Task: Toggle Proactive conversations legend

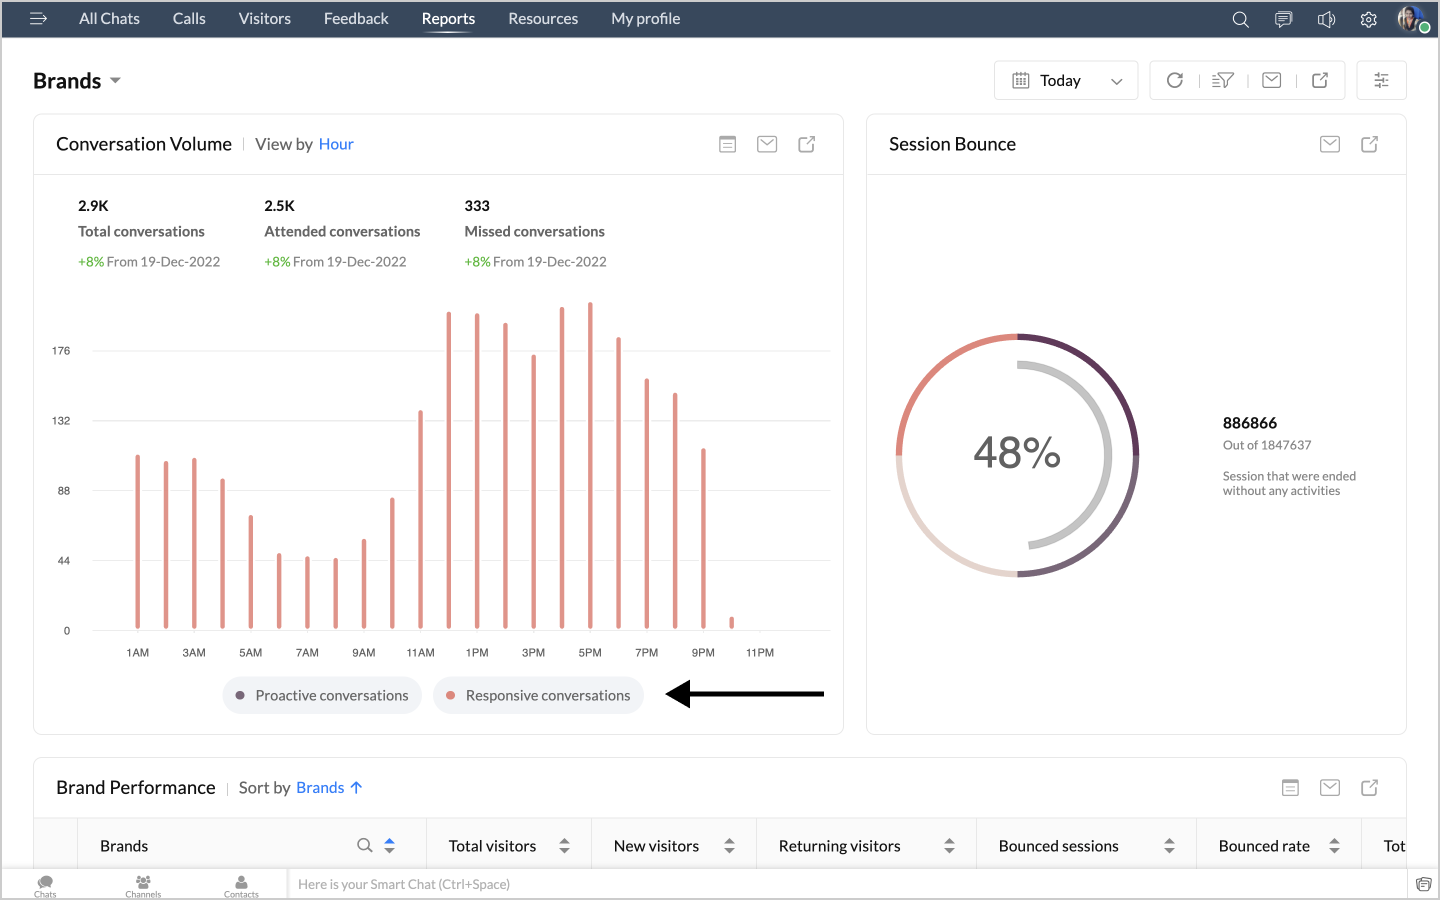Action: [x=322, y=695]
